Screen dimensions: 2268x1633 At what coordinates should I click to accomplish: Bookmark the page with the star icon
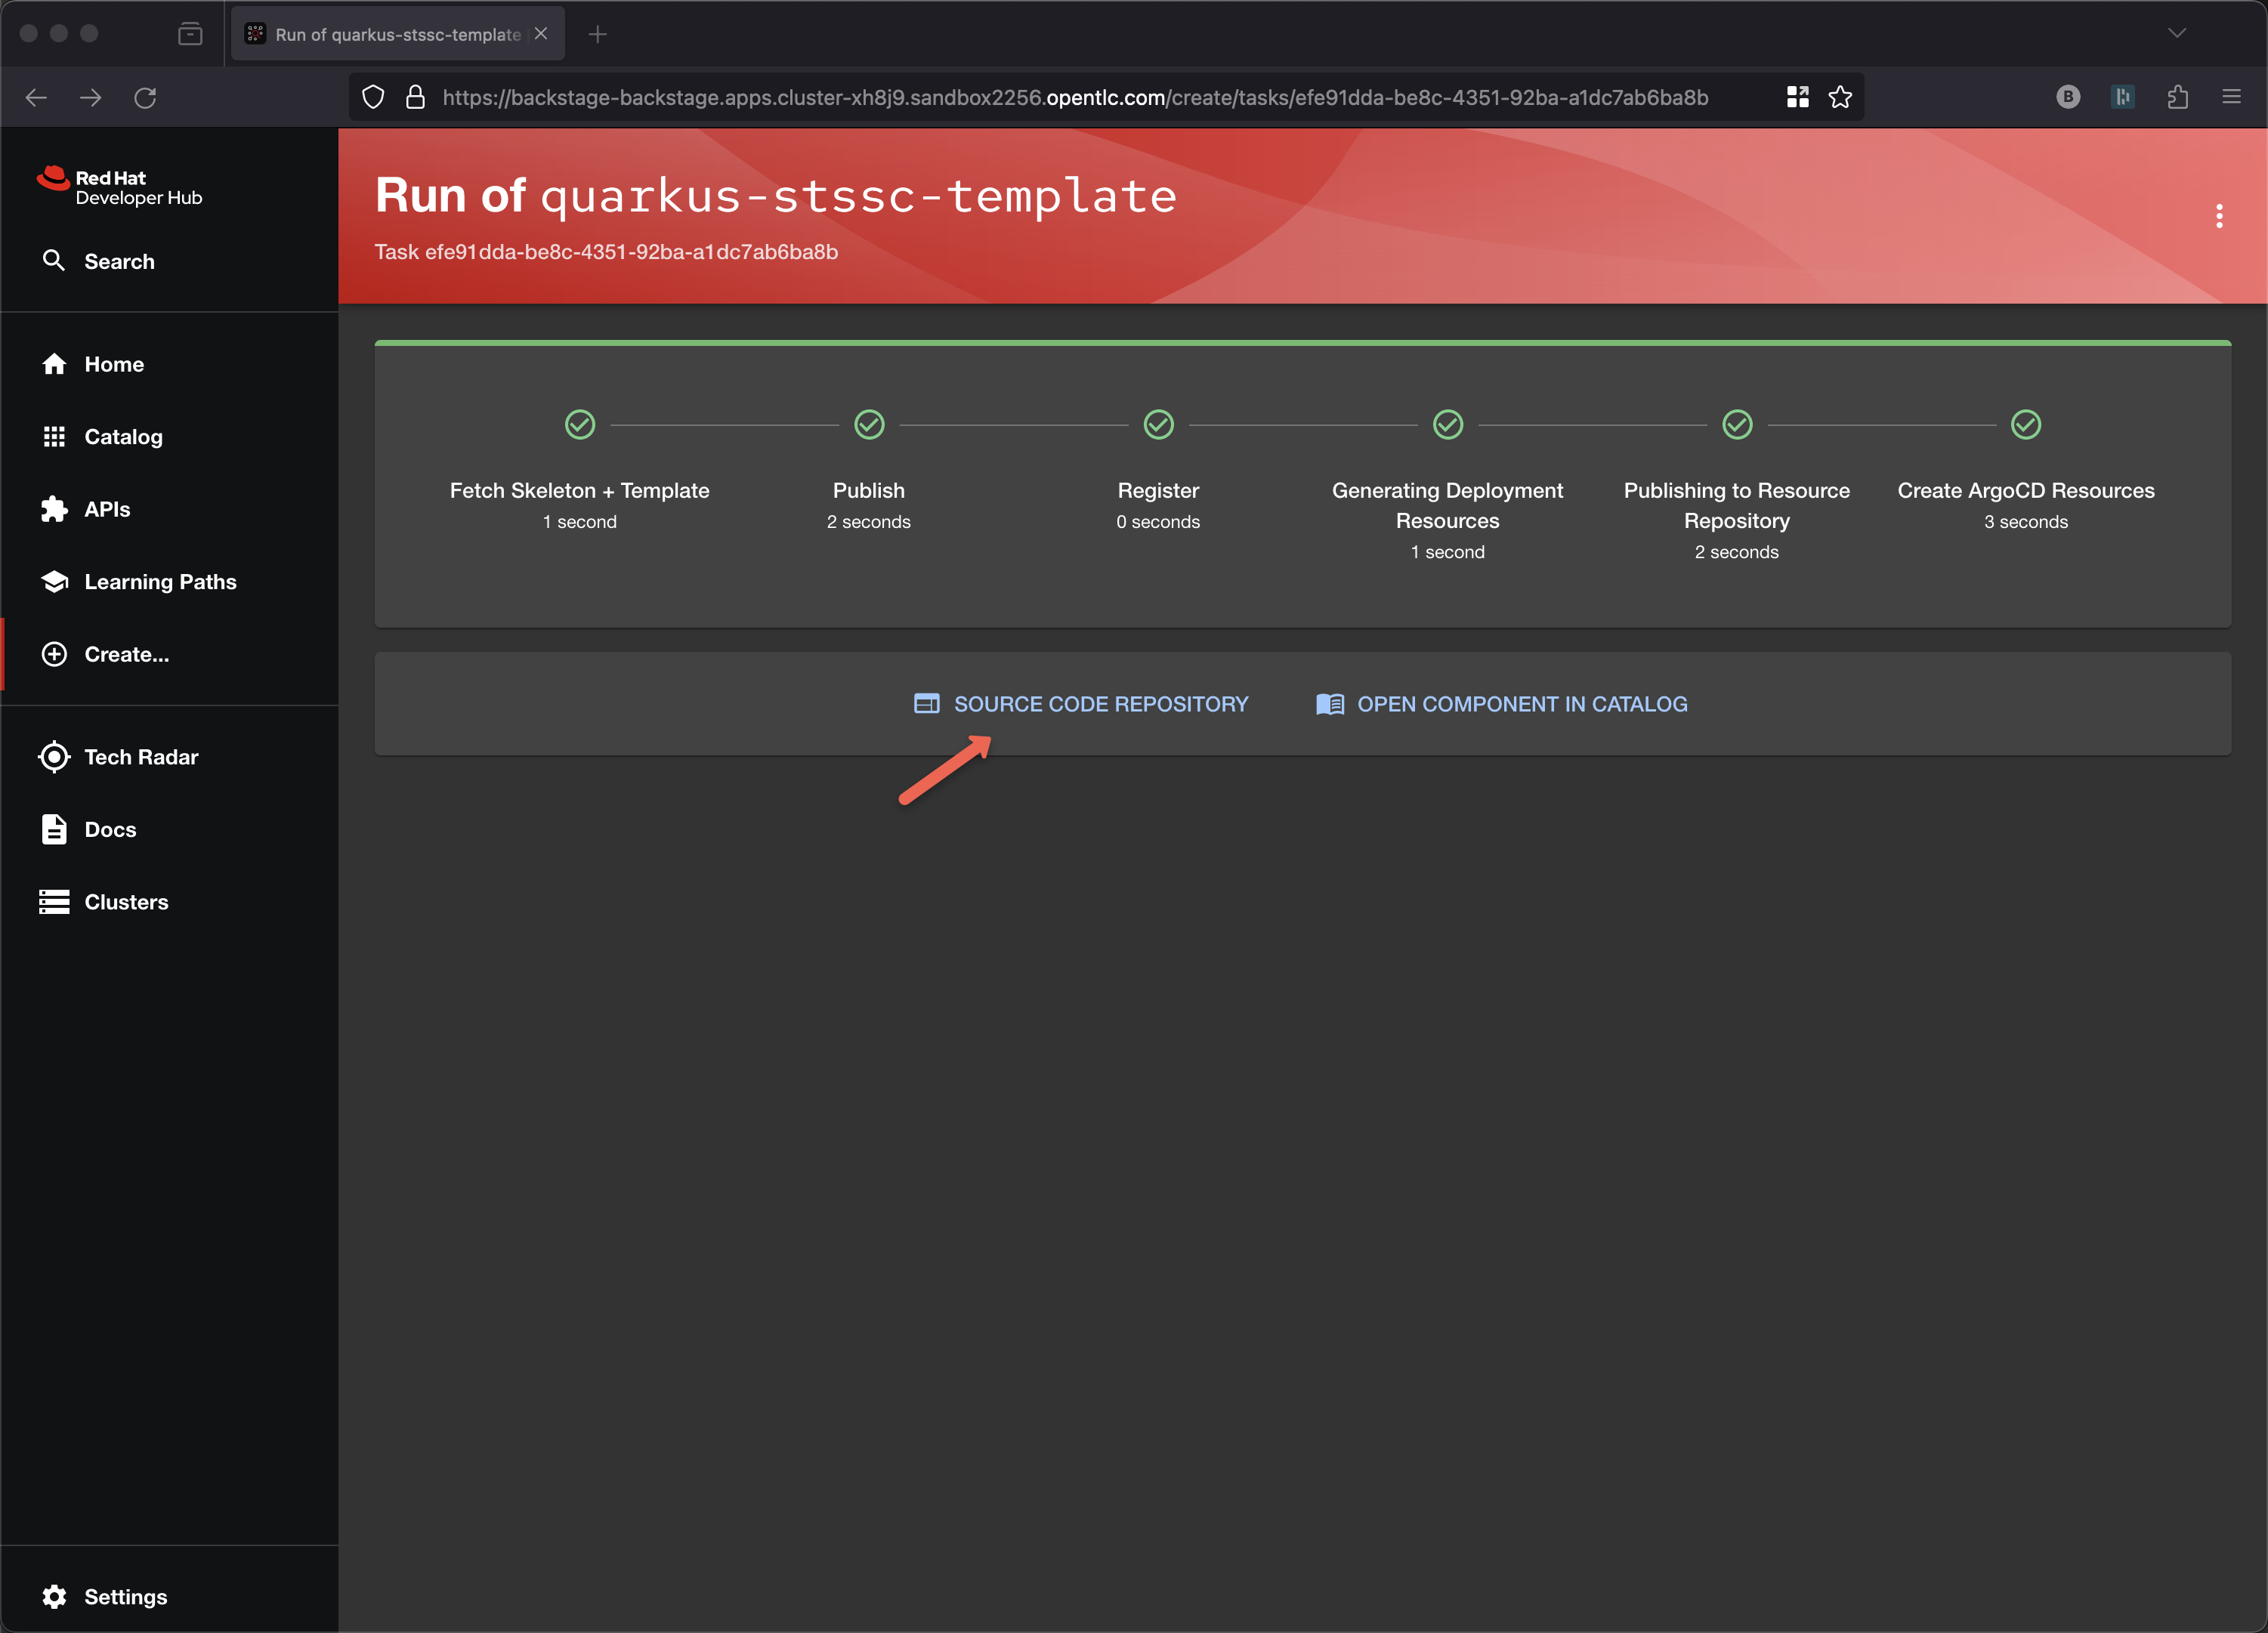[1840, 97]
